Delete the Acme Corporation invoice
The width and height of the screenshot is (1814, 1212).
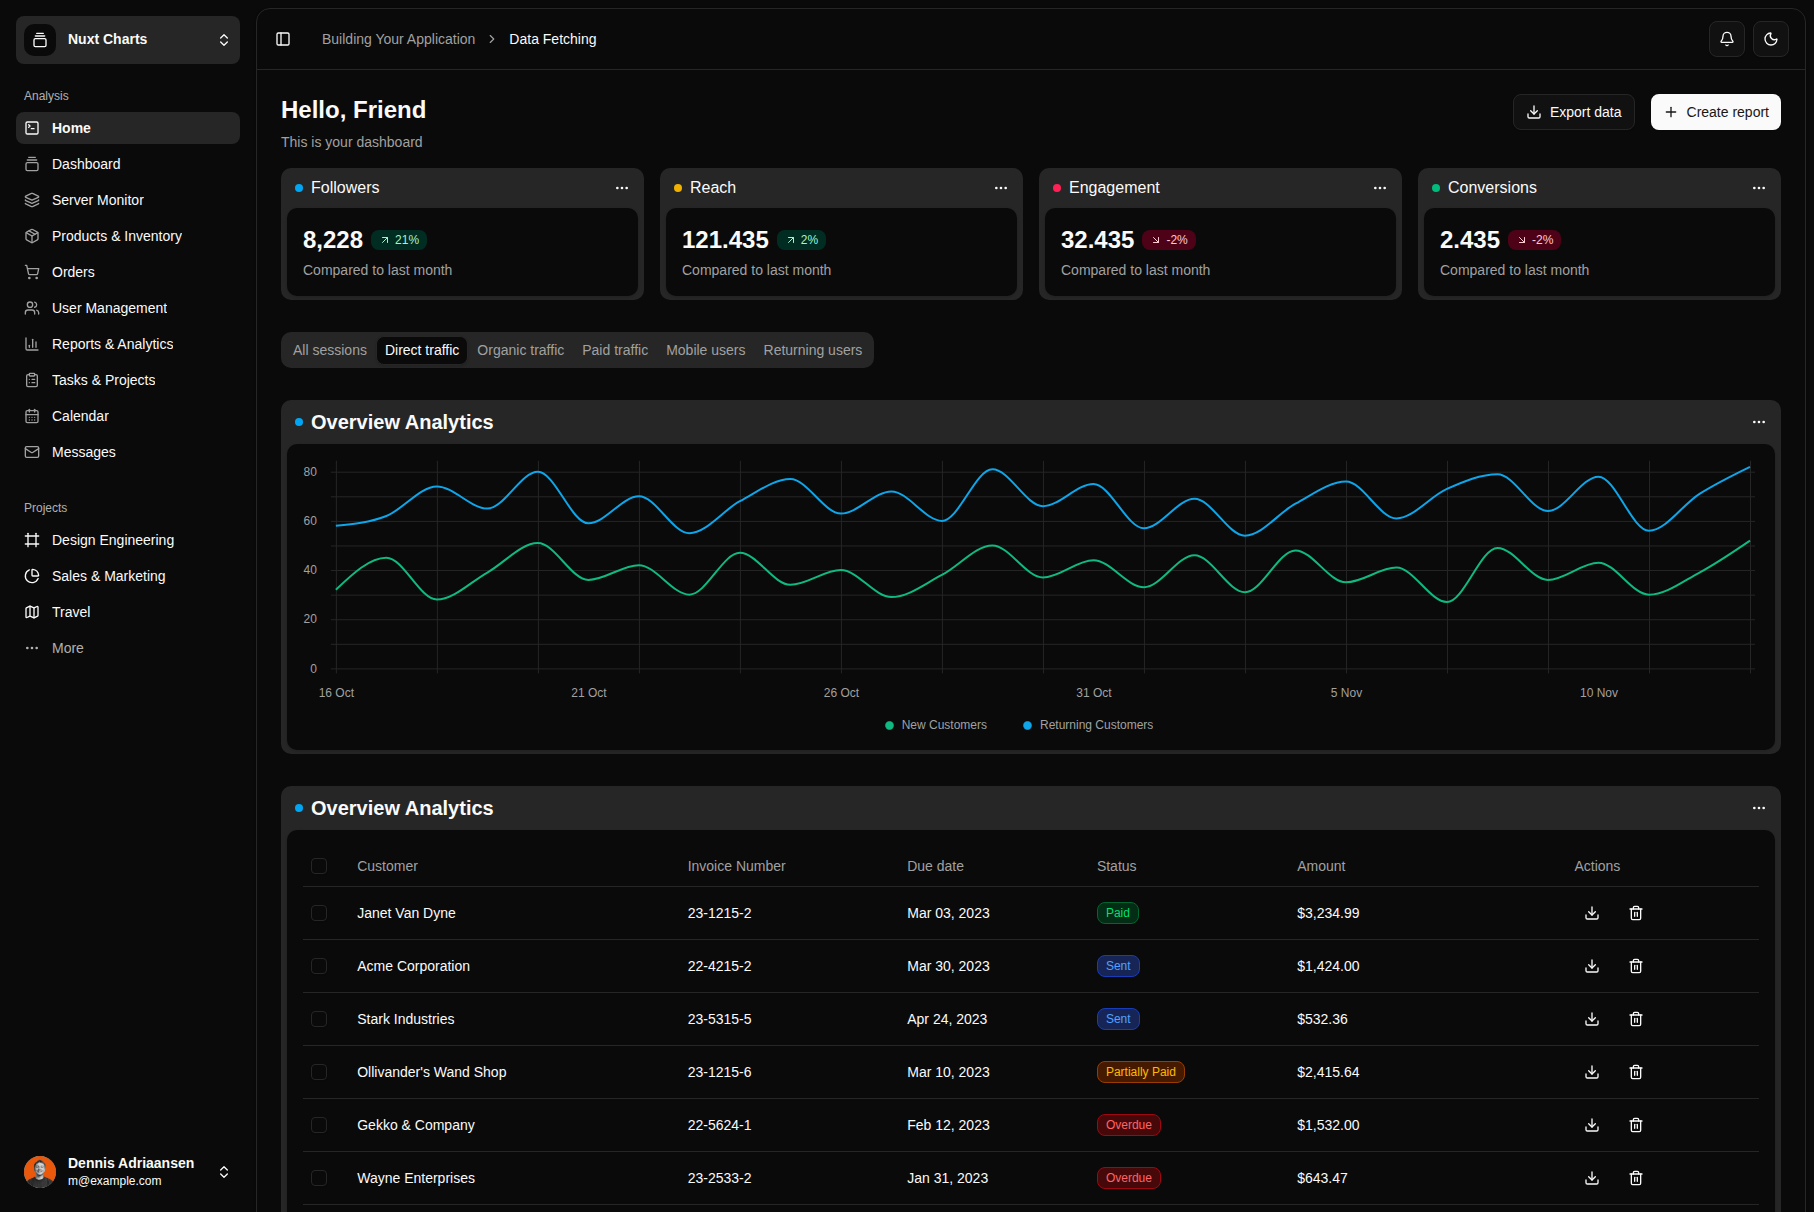click(x=1636, y=966)
